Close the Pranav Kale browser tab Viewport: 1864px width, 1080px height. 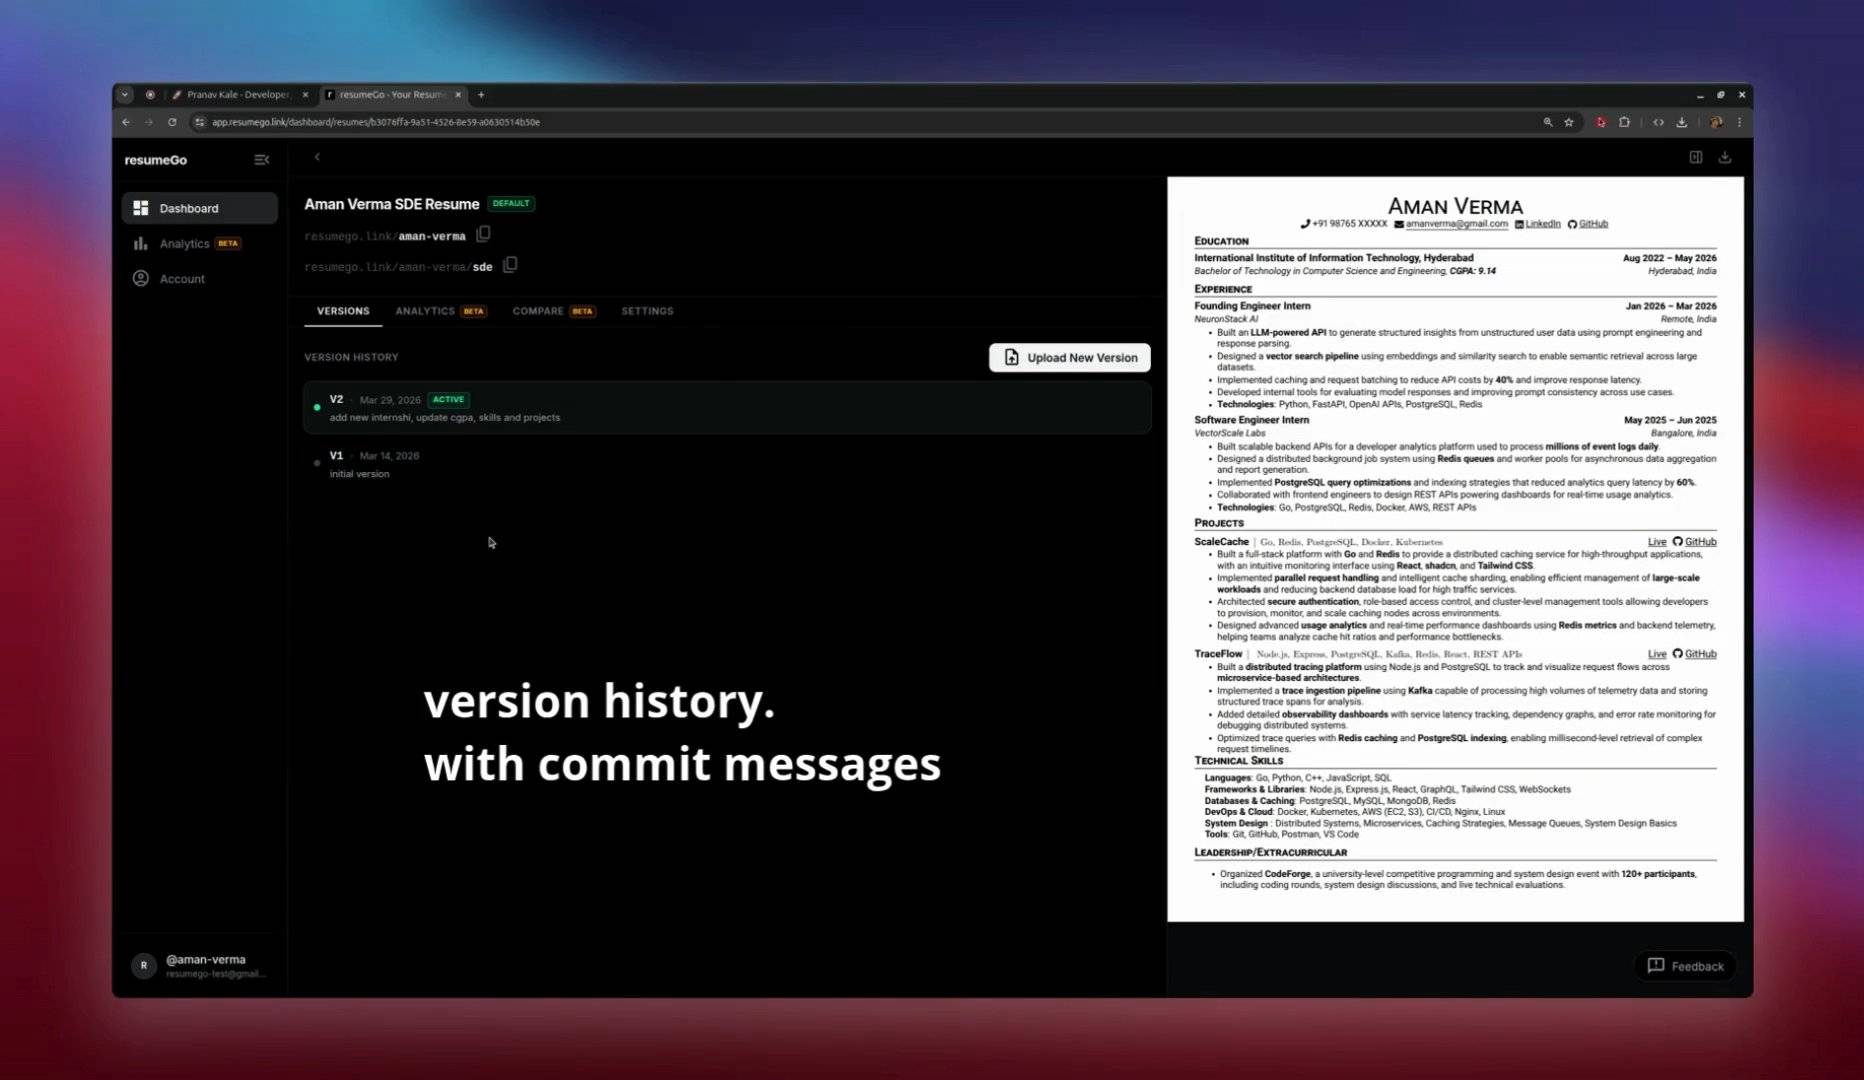tap(305, 95)
